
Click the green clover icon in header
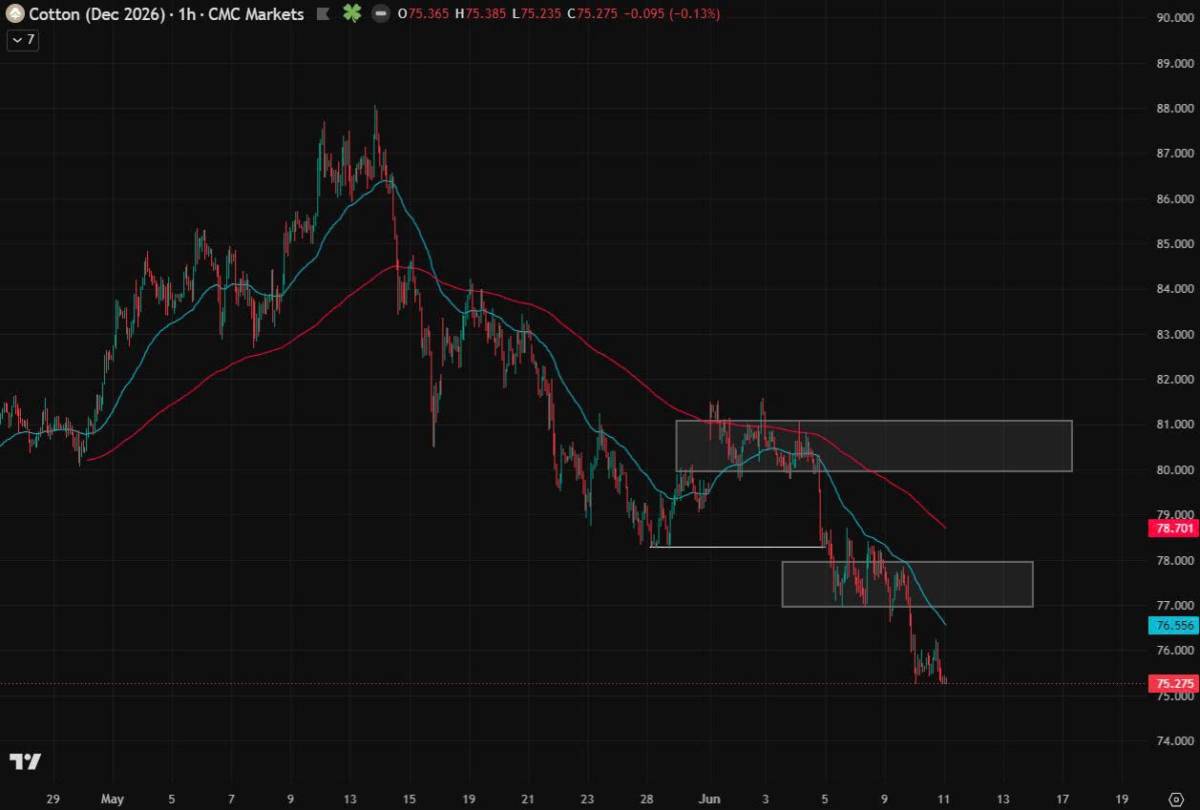click(x=352, y=14)
